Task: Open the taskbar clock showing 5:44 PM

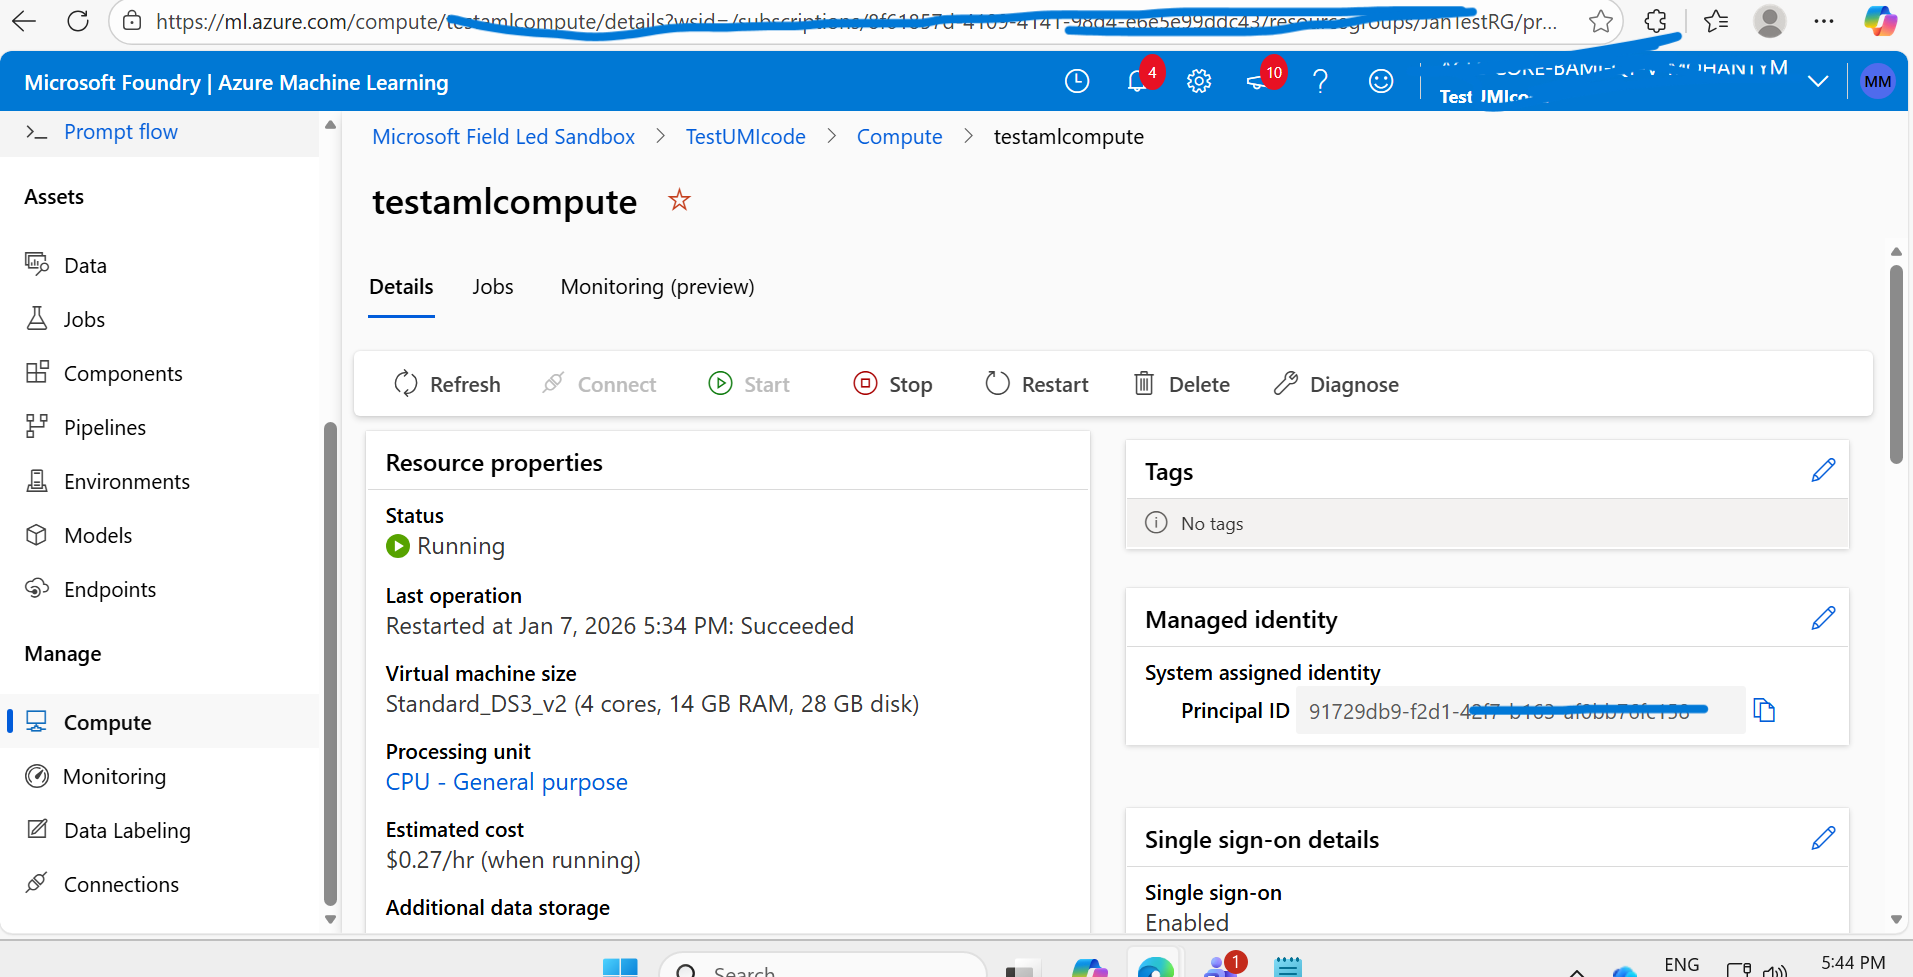Action: (x=1853, y=963)
